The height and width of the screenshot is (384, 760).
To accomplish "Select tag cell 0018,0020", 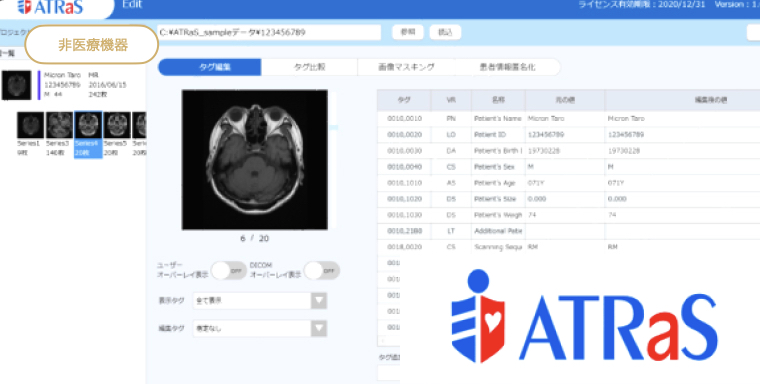I will [x=404, y=247].
